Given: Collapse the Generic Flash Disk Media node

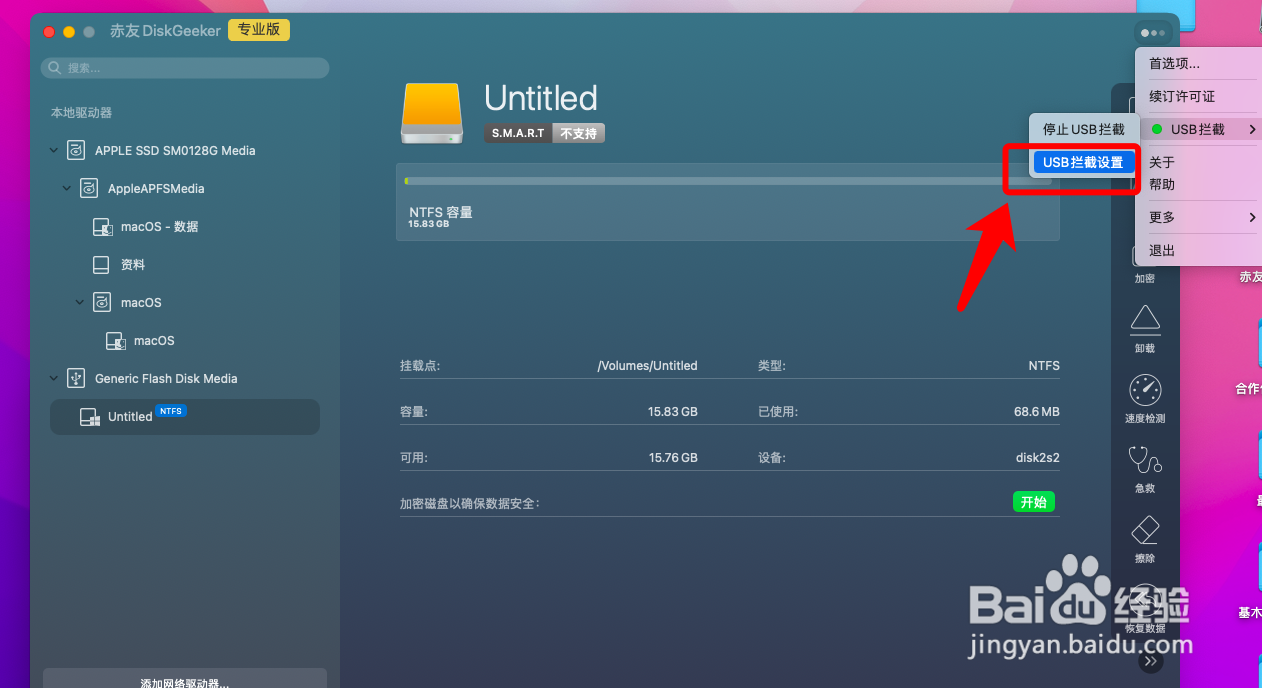Looking at the screenshot, I should 53,379.
